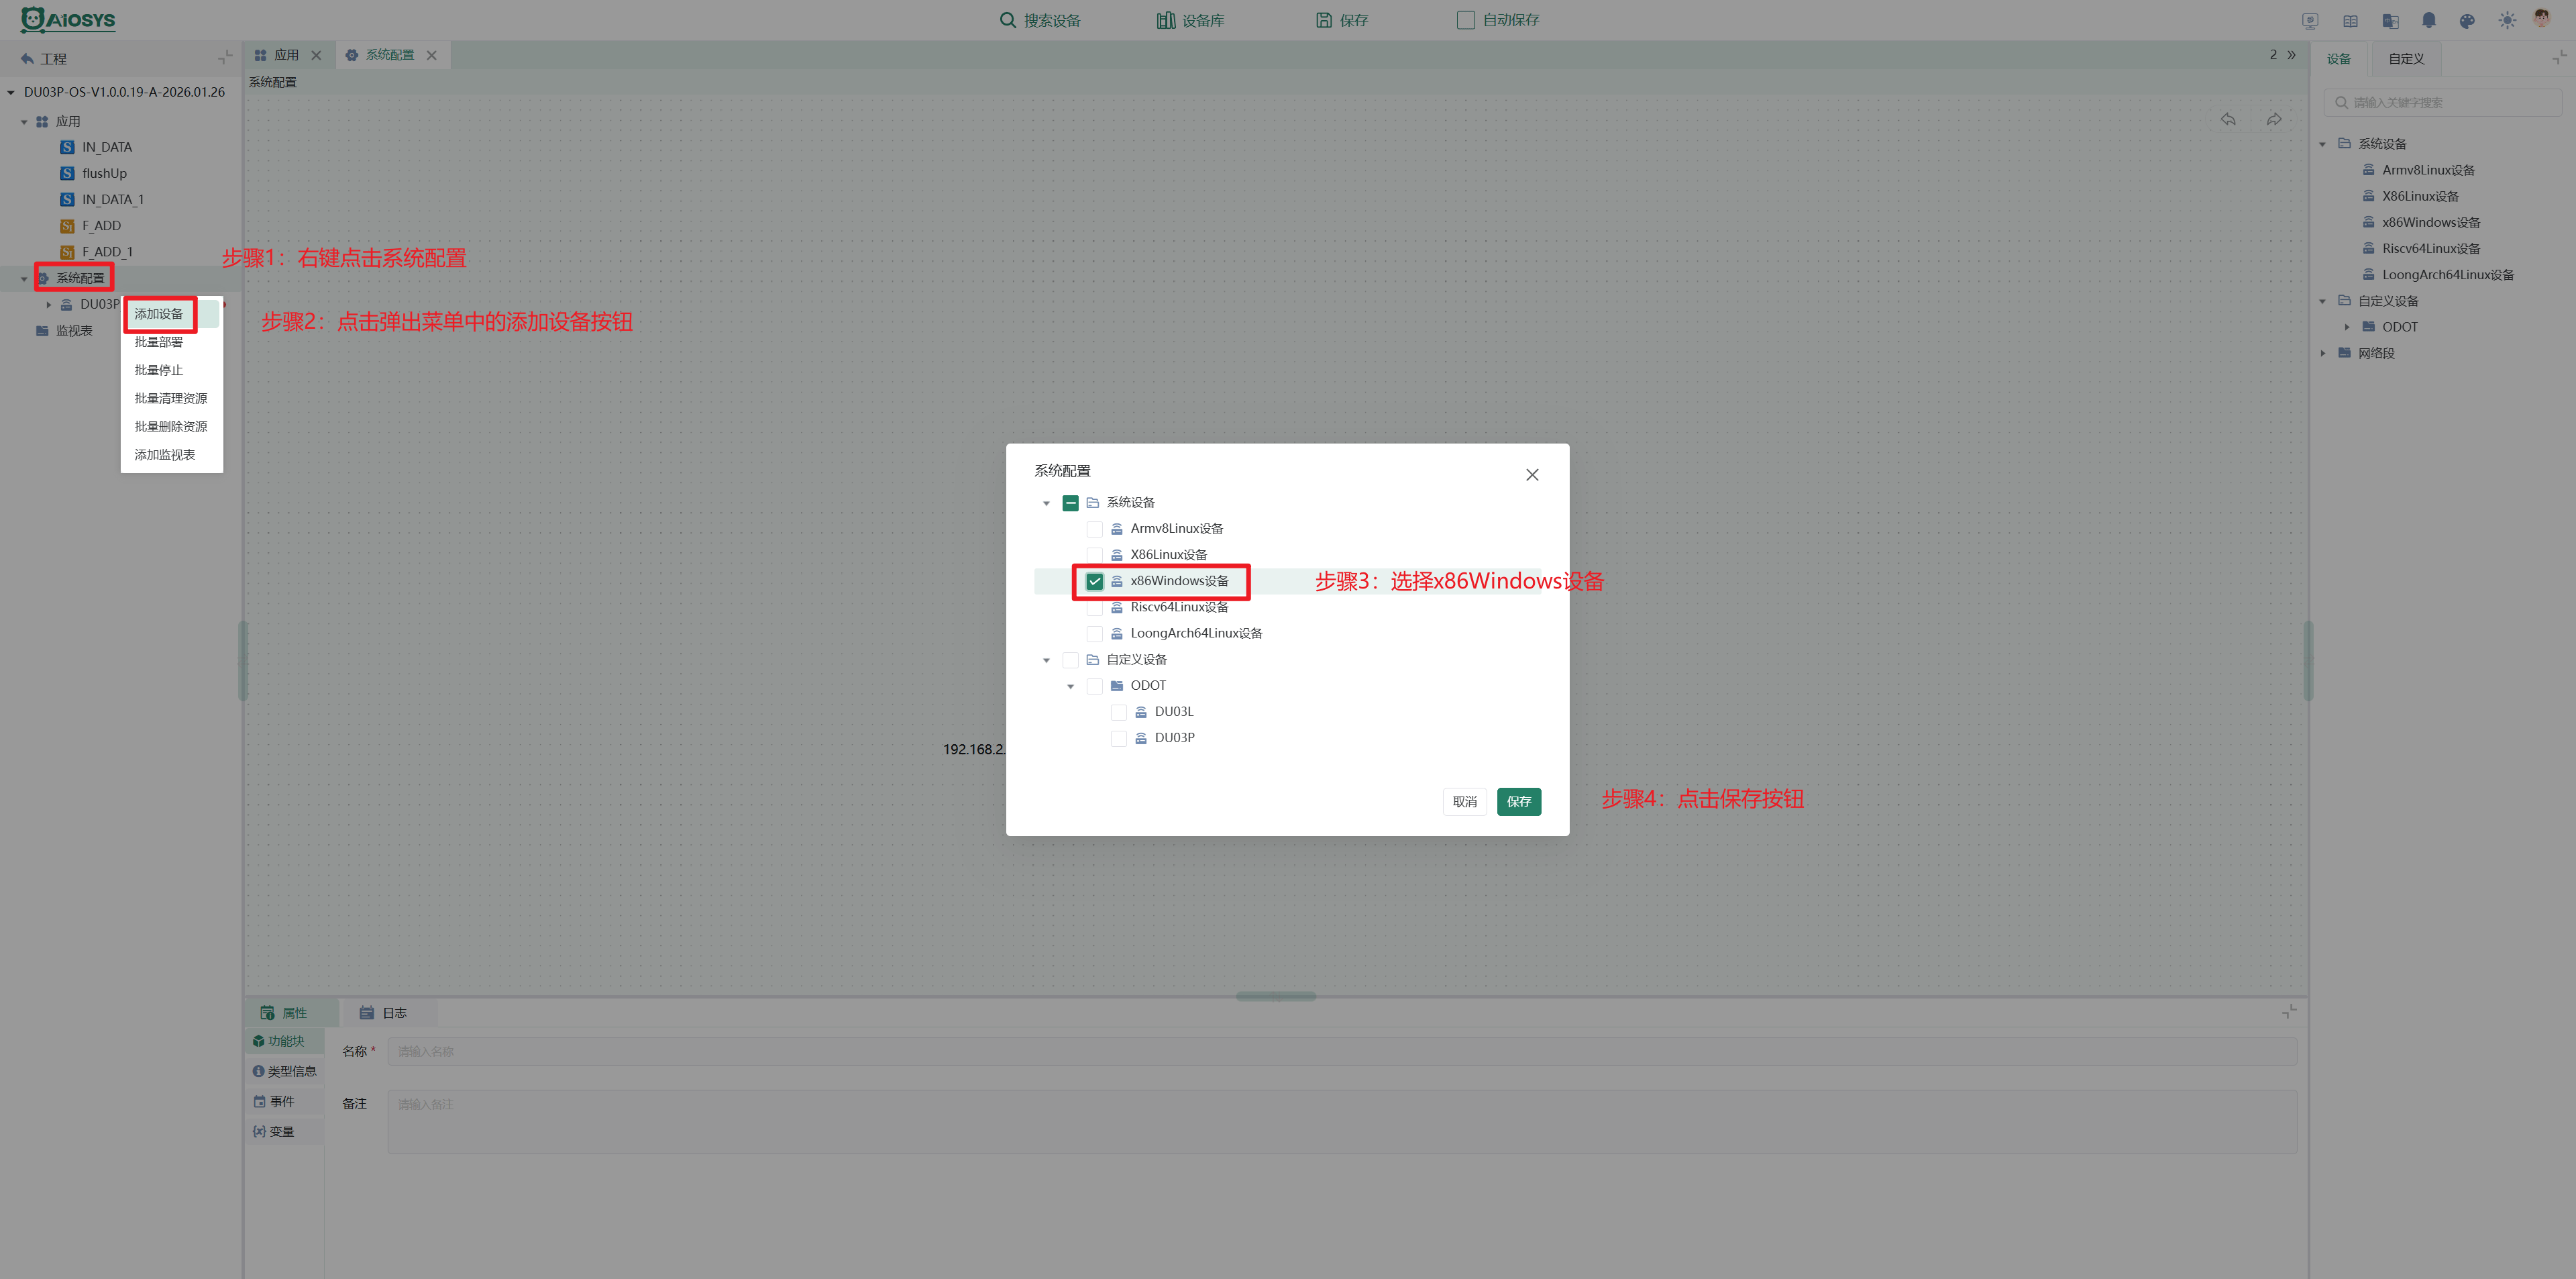Check the LoongArch64Linux设备 checkbox

[x=1094, y=634]
